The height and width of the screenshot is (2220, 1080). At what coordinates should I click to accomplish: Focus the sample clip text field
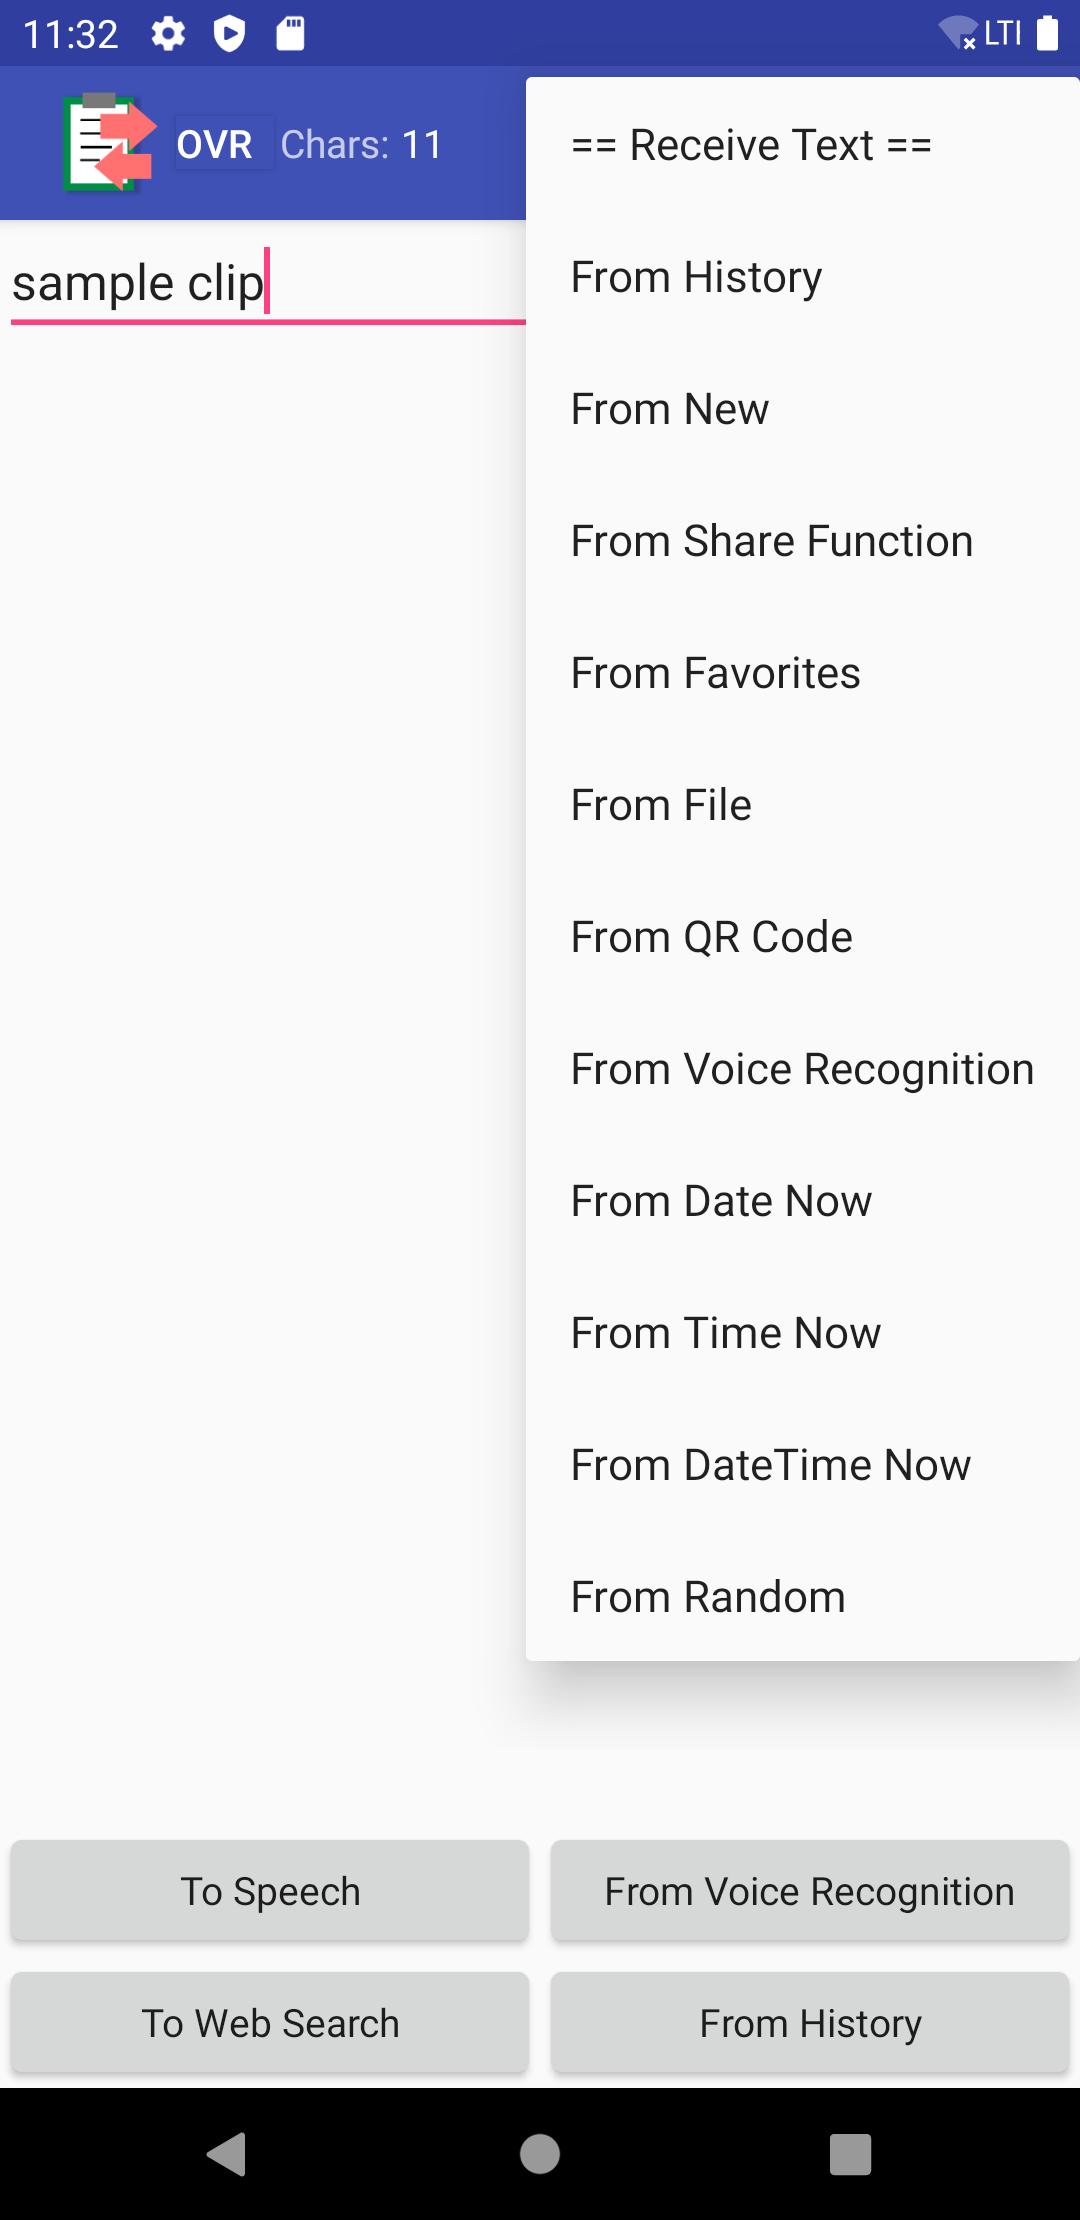click(x=268, y=284)
